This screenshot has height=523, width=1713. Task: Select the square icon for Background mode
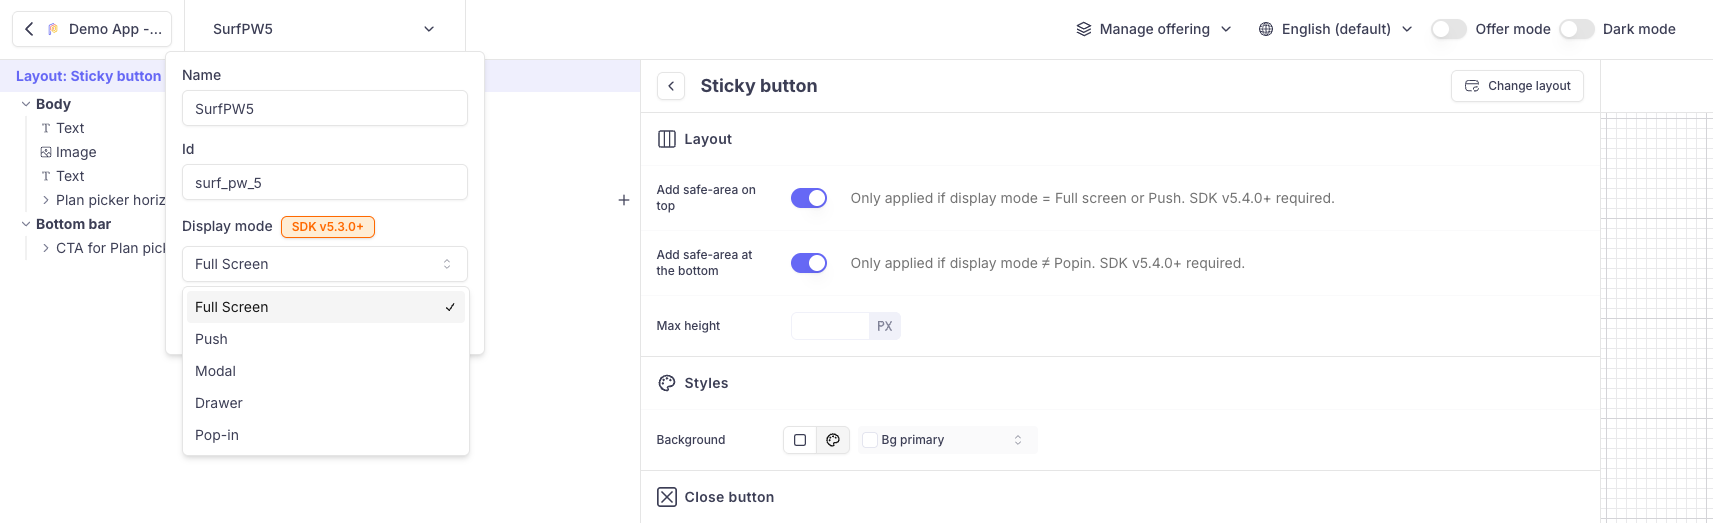pos(800,440)
